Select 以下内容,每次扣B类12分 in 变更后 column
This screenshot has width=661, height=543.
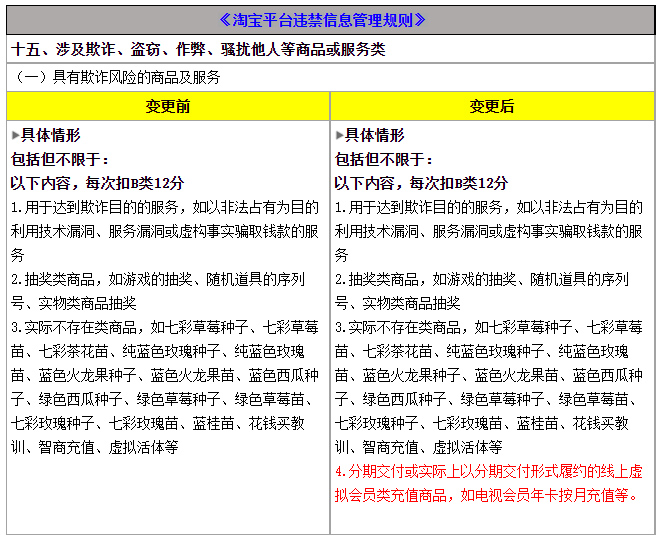pyautogui.click(x=421, y=183)
